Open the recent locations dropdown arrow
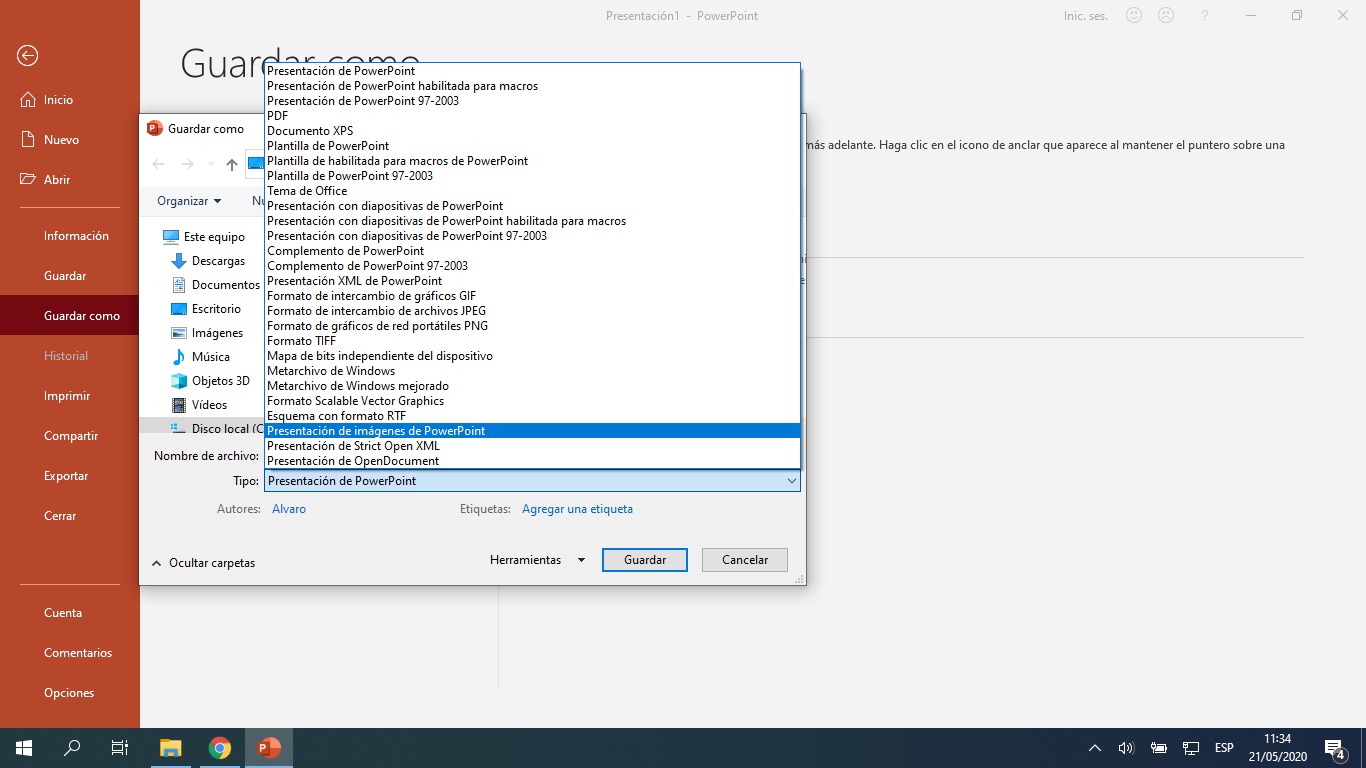1366x768 pixels. pyautogui.click(x=211, y=164)
